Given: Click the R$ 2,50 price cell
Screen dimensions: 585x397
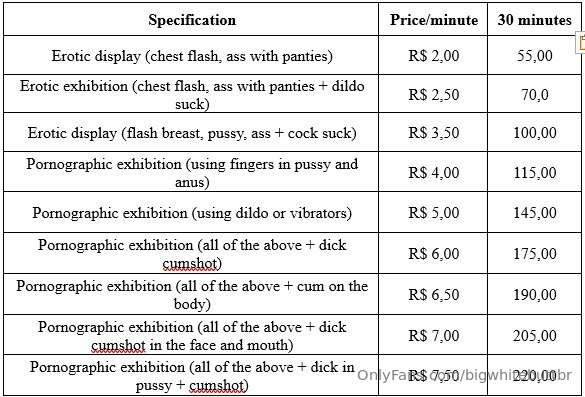Looking at the screenshot, I should [x=433, y=94].
